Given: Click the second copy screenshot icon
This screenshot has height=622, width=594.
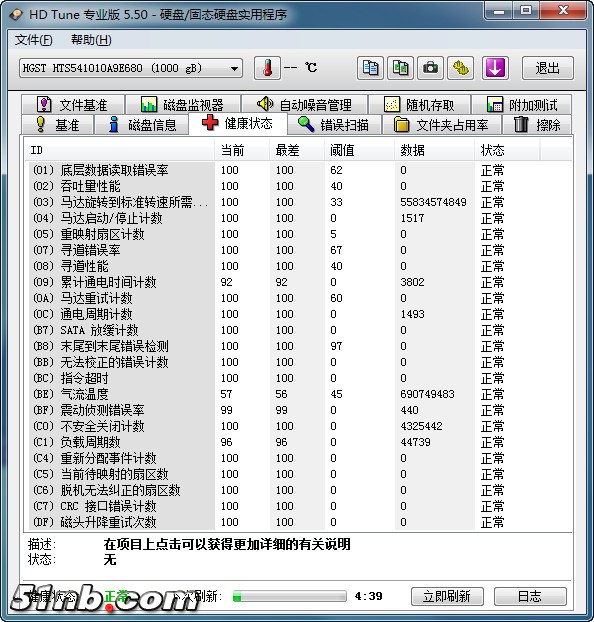Looking at the screenshot, I should click(x=400, y=68).
